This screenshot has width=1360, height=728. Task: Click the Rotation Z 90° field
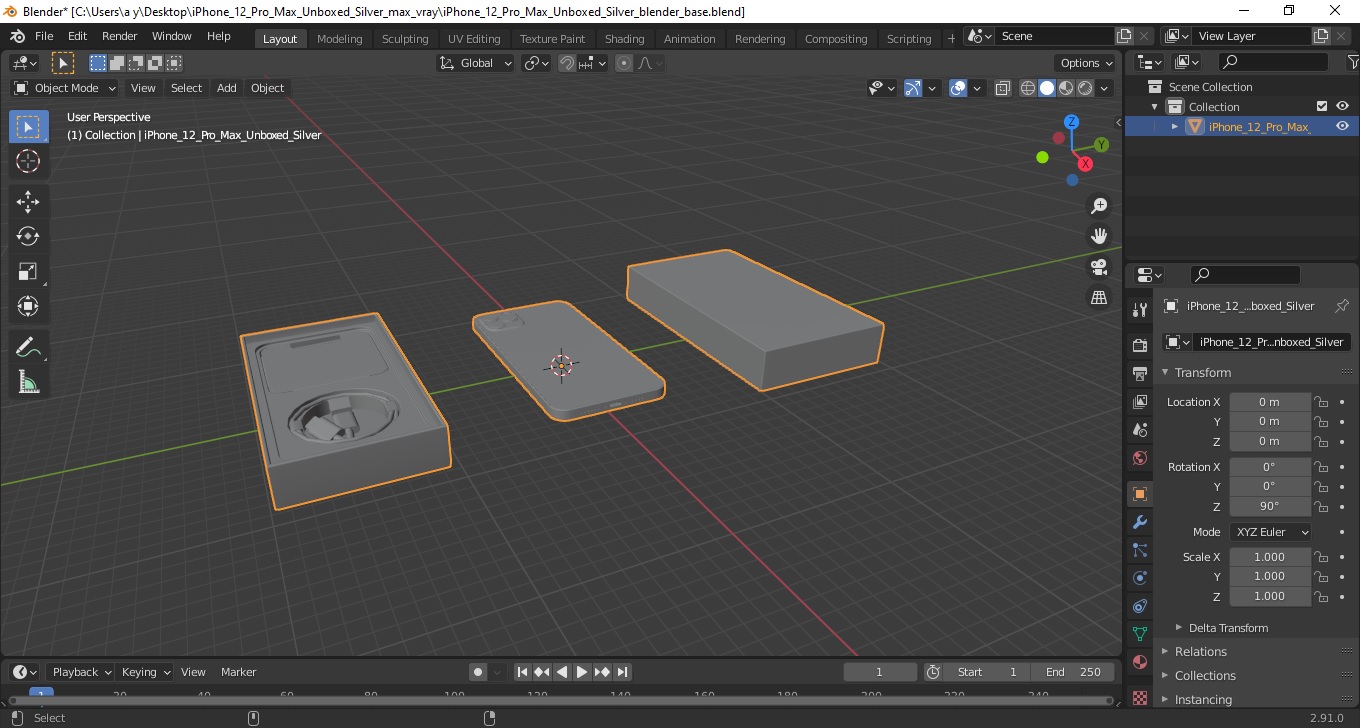(x=1270, y=506)
